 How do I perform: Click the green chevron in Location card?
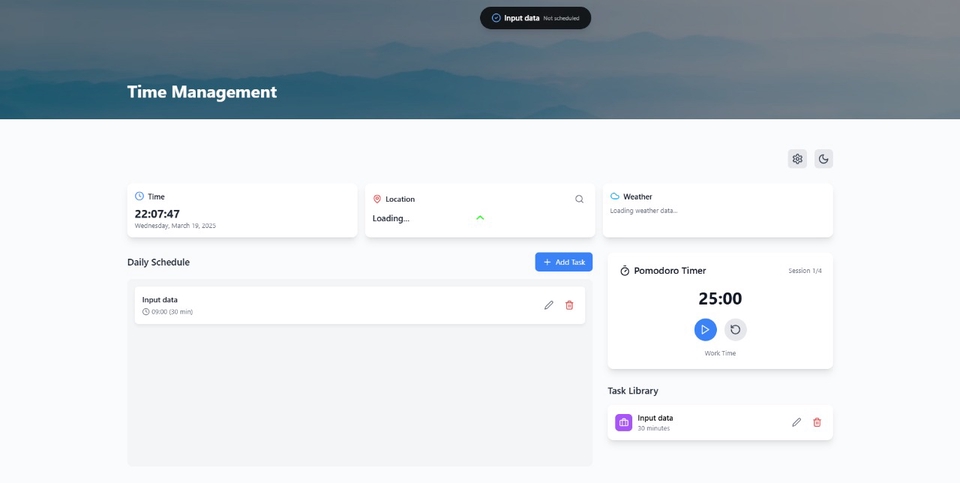[x=480, y=218]
